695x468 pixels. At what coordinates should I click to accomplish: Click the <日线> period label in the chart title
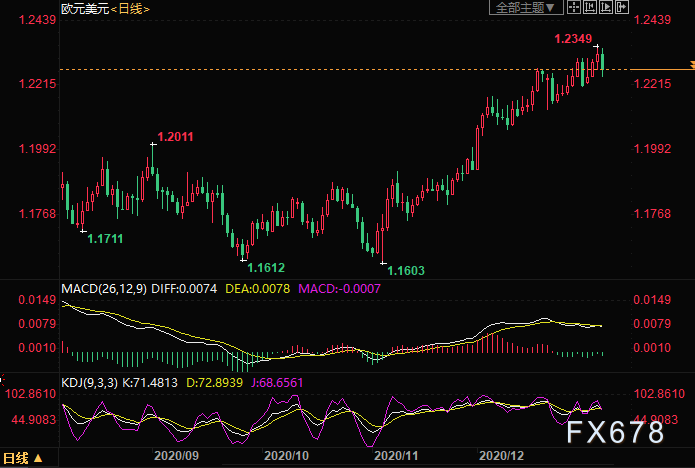128,9
